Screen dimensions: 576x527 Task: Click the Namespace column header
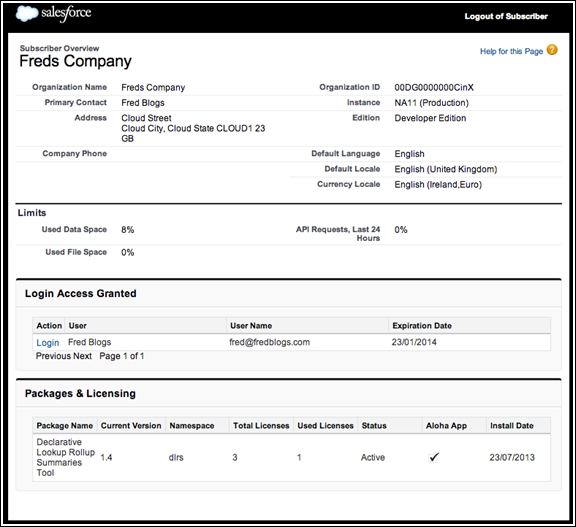[x=197, y=426]
